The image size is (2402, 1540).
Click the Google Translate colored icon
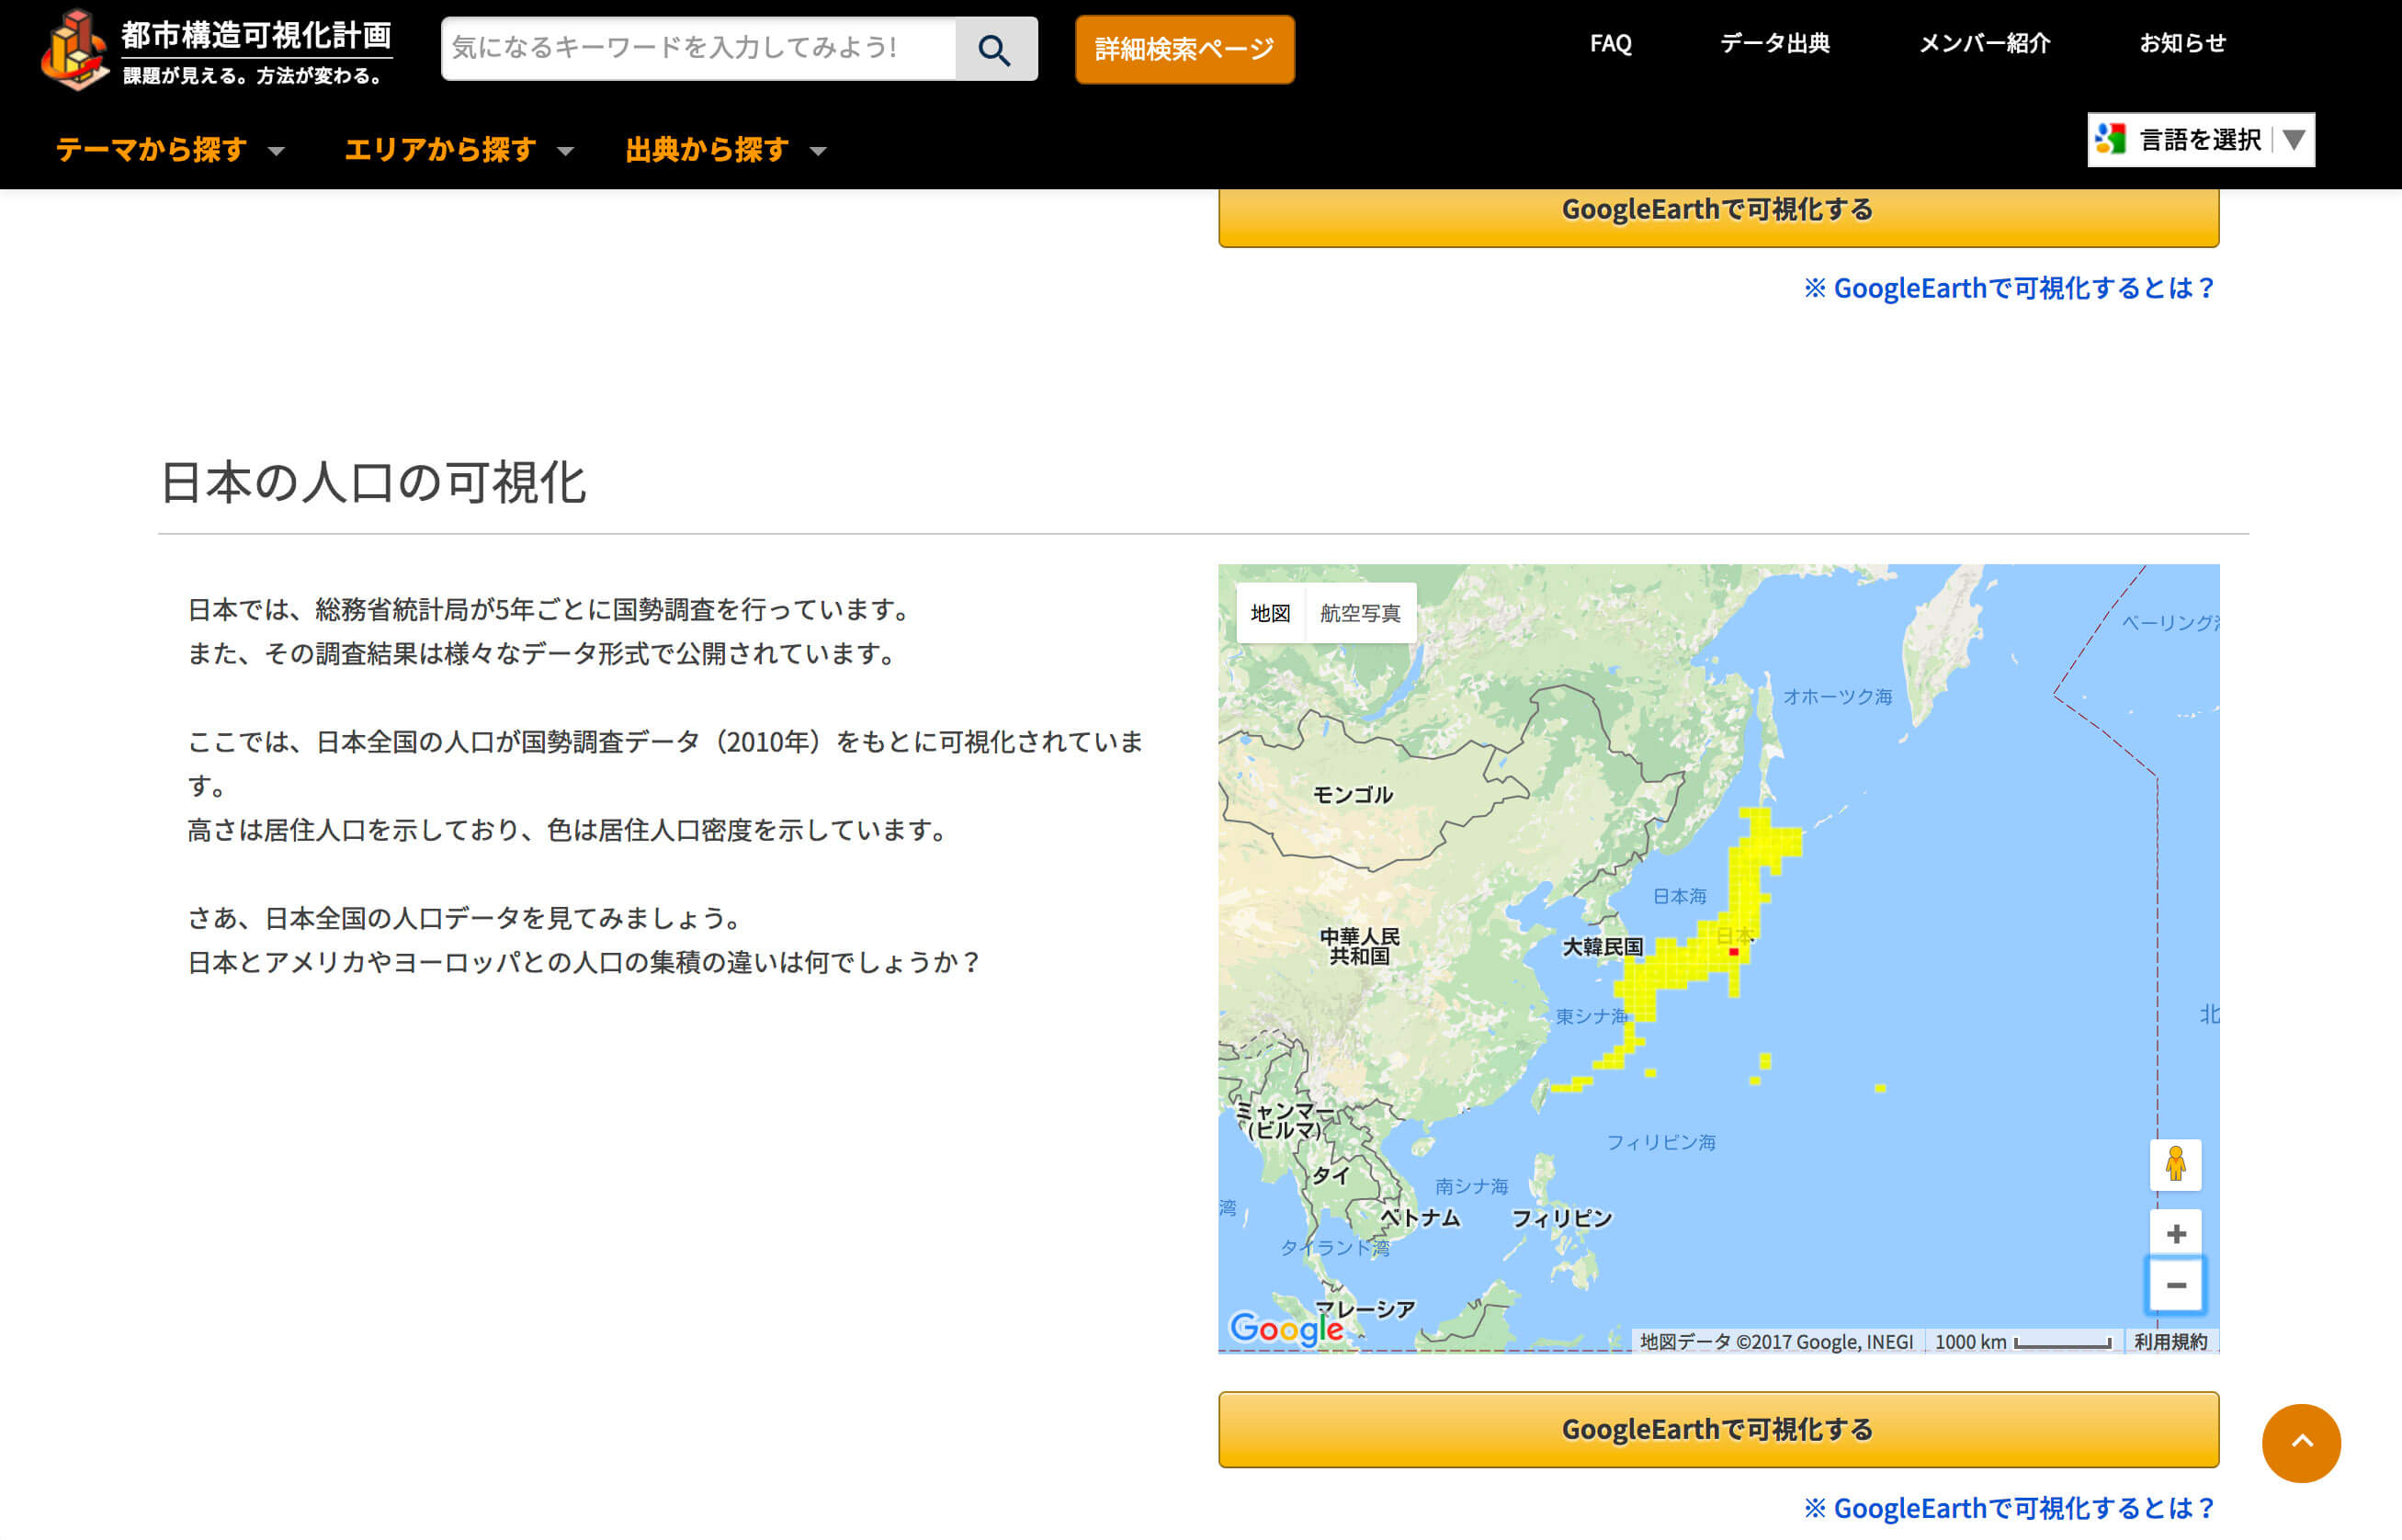click(x=2111, y=139)
